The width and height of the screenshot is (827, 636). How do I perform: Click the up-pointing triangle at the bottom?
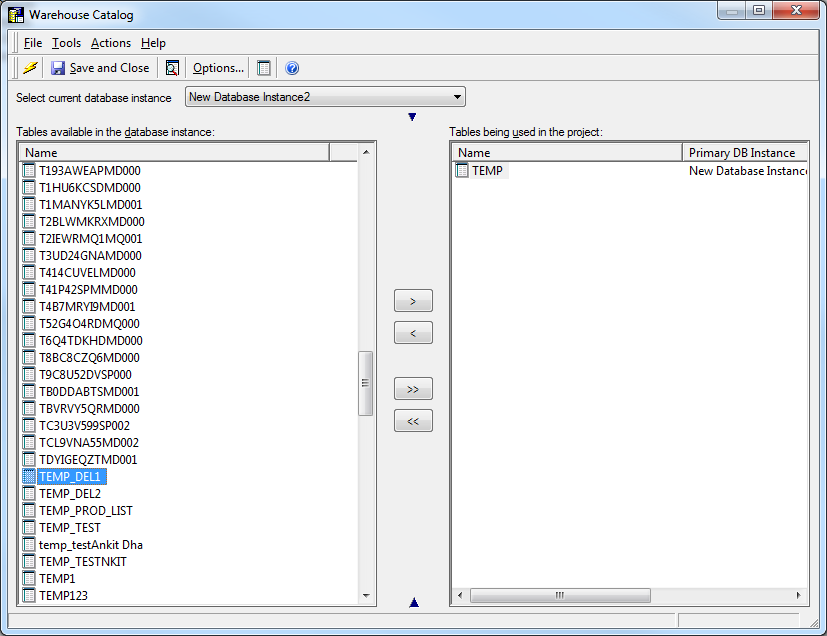(413, 602)
